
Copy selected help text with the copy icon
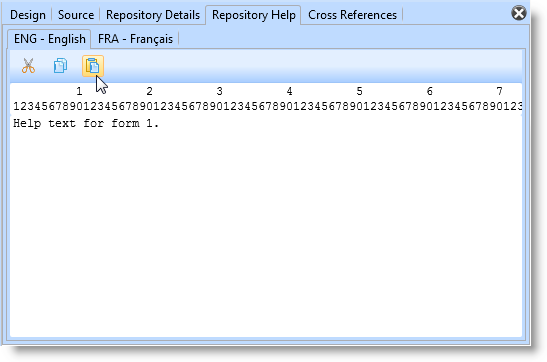click(x=60, y=66)
